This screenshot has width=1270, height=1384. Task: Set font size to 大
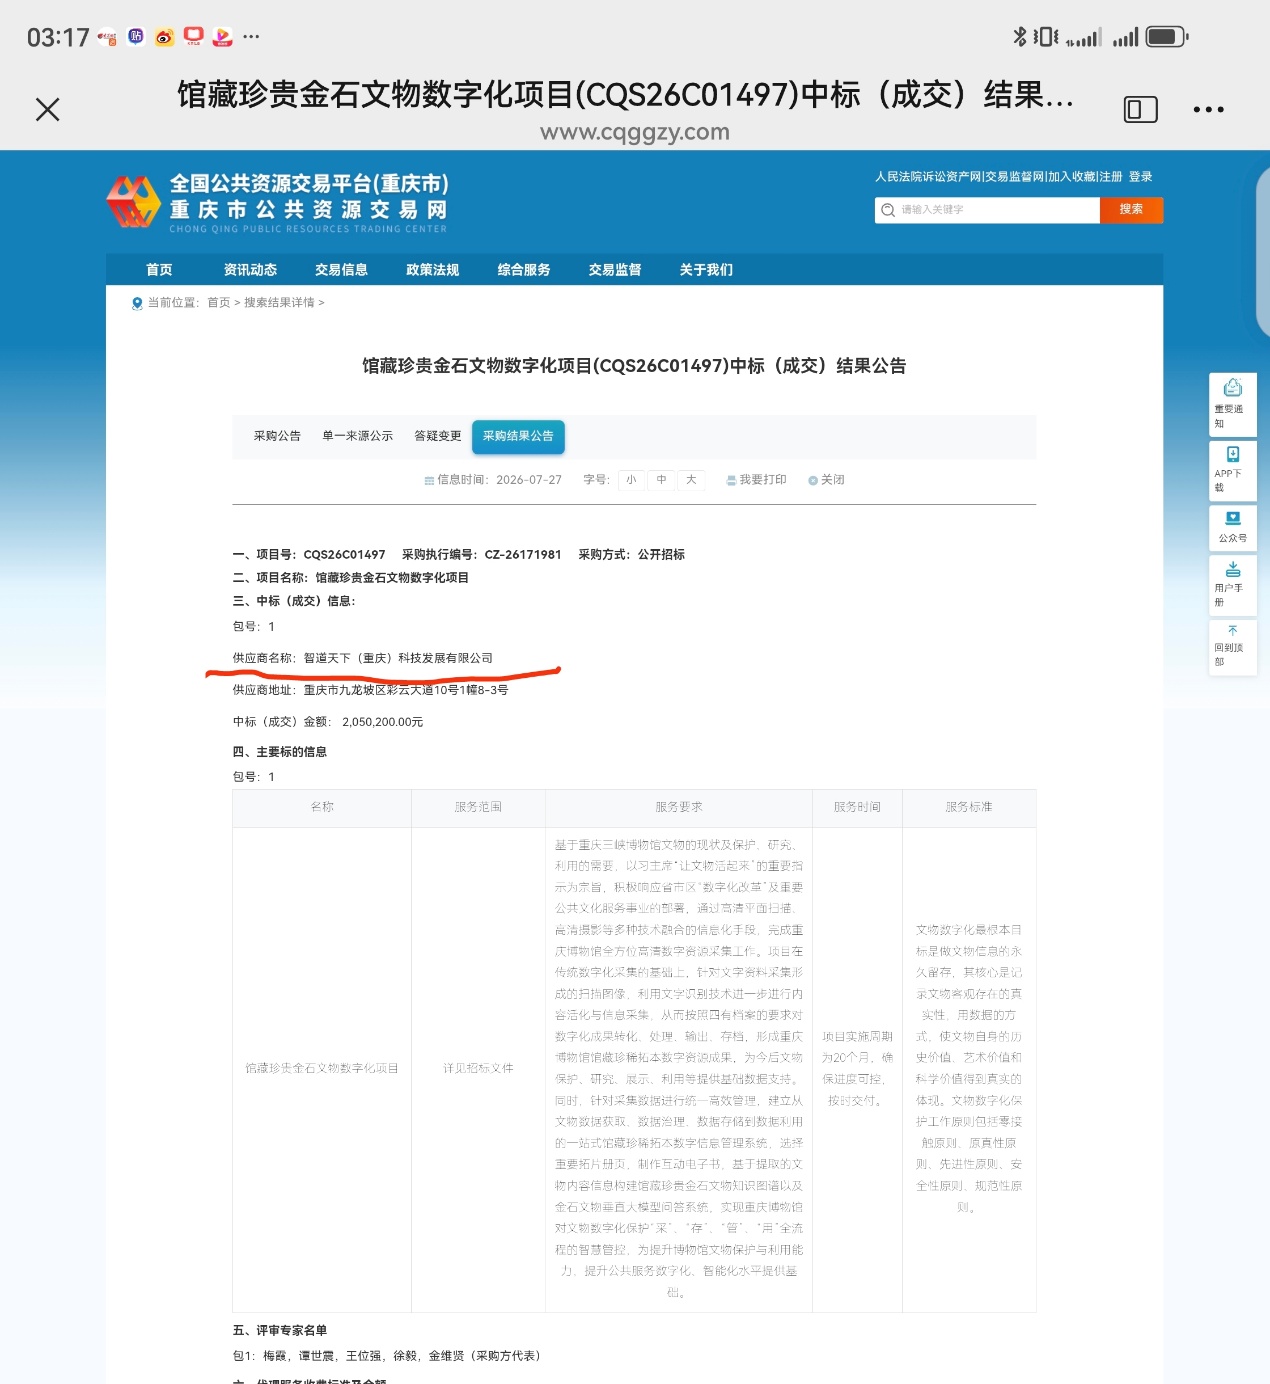tap(691, 480)
